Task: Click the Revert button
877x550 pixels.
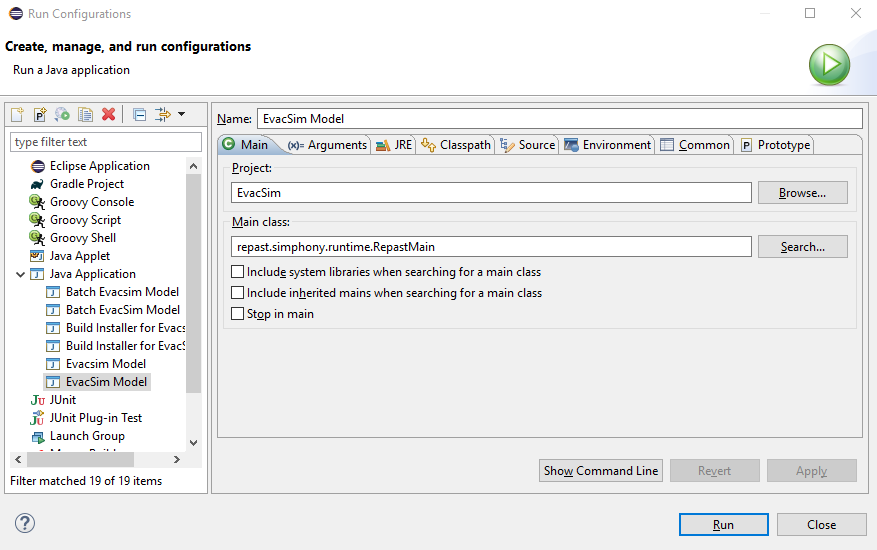Action: click(x=714, y=471)
